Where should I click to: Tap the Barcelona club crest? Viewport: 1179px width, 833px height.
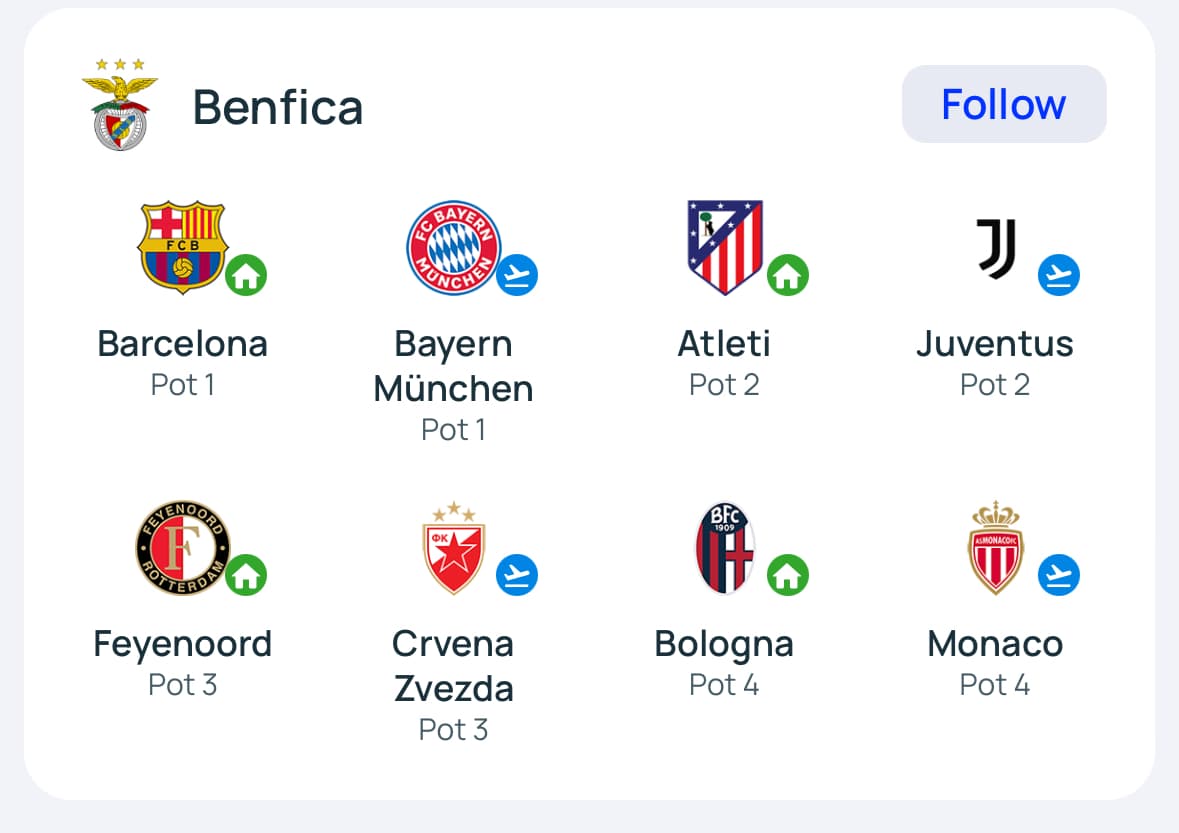pos(183,246)
